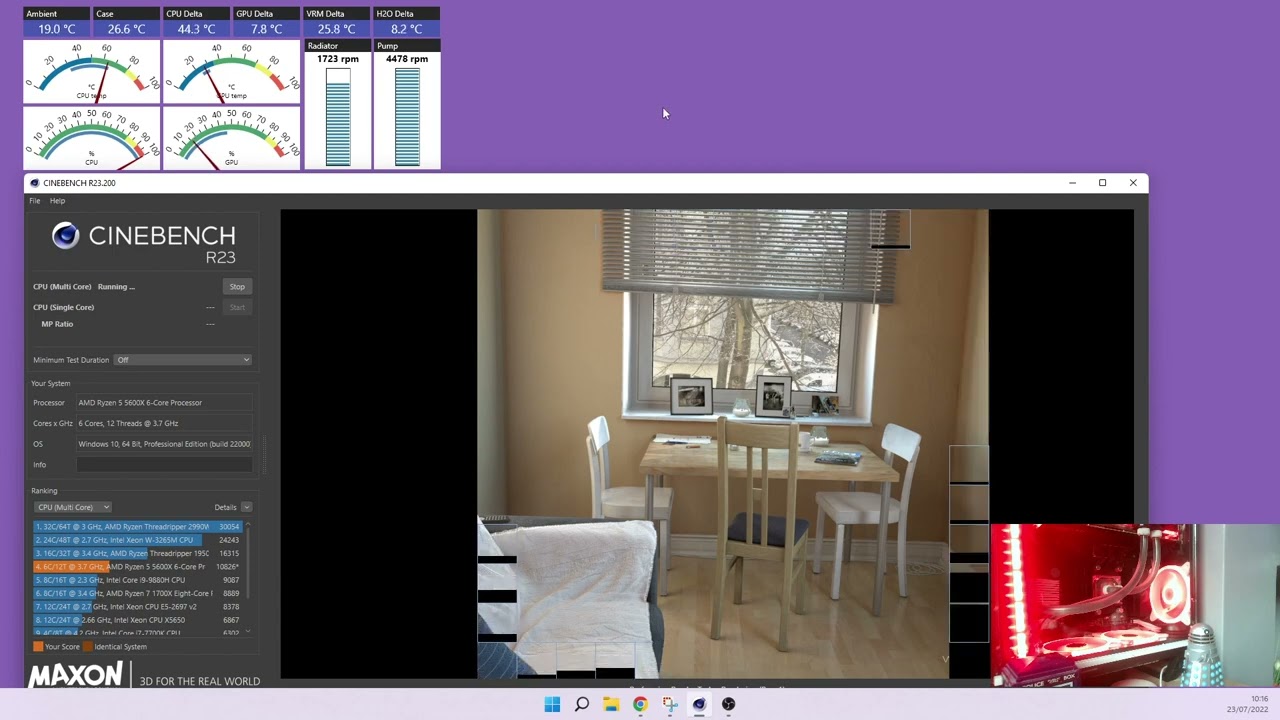
Task: Click the Pump rpm bar
Action: [x=407, y=117]
